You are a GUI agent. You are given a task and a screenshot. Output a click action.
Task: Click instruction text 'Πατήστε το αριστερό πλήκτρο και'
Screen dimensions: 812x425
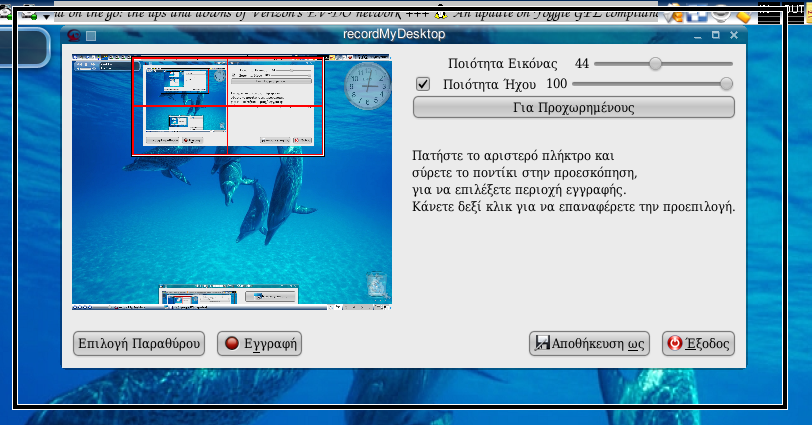(513, 156)
